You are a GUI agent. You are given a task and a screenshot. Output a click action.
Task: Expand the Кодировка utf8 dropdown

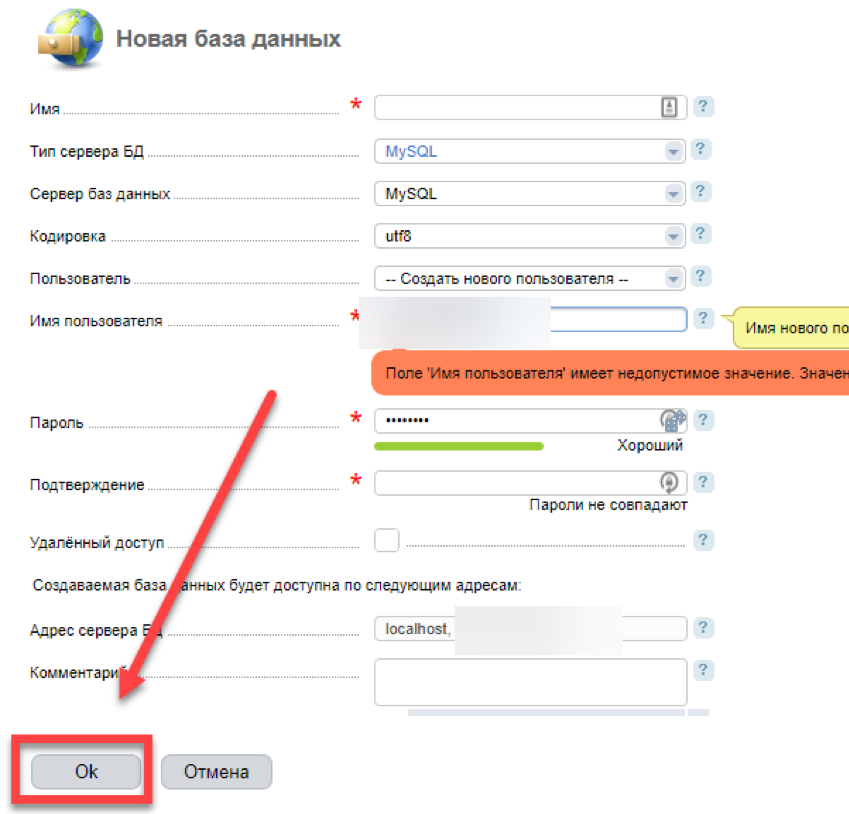(x=530, y=236)
